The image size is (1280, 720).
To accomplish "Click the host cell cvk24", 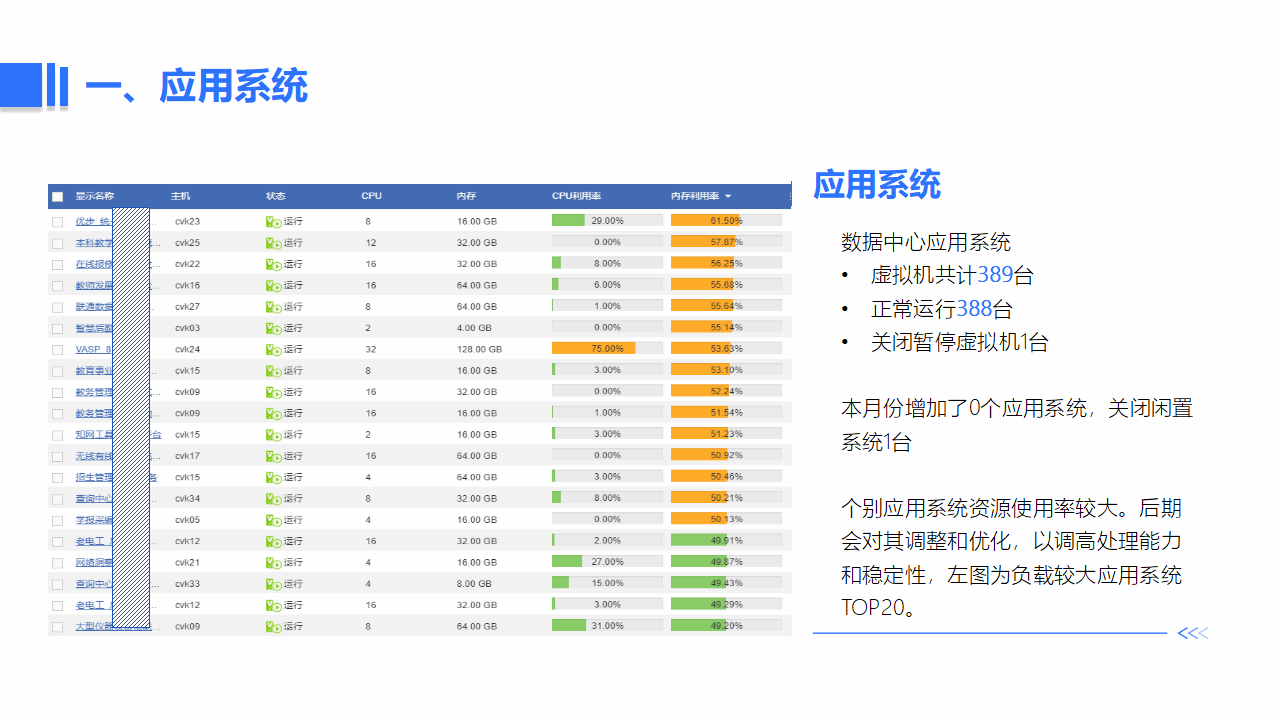I will click(187, 349).
